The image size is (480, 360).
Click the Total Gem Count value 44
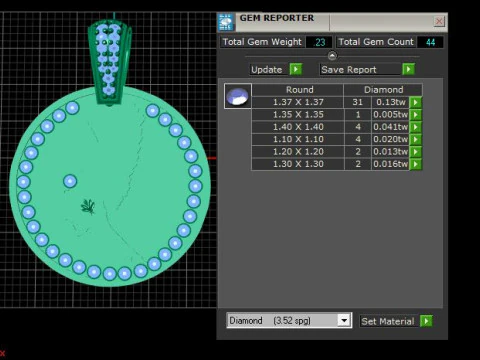[430, 42]
